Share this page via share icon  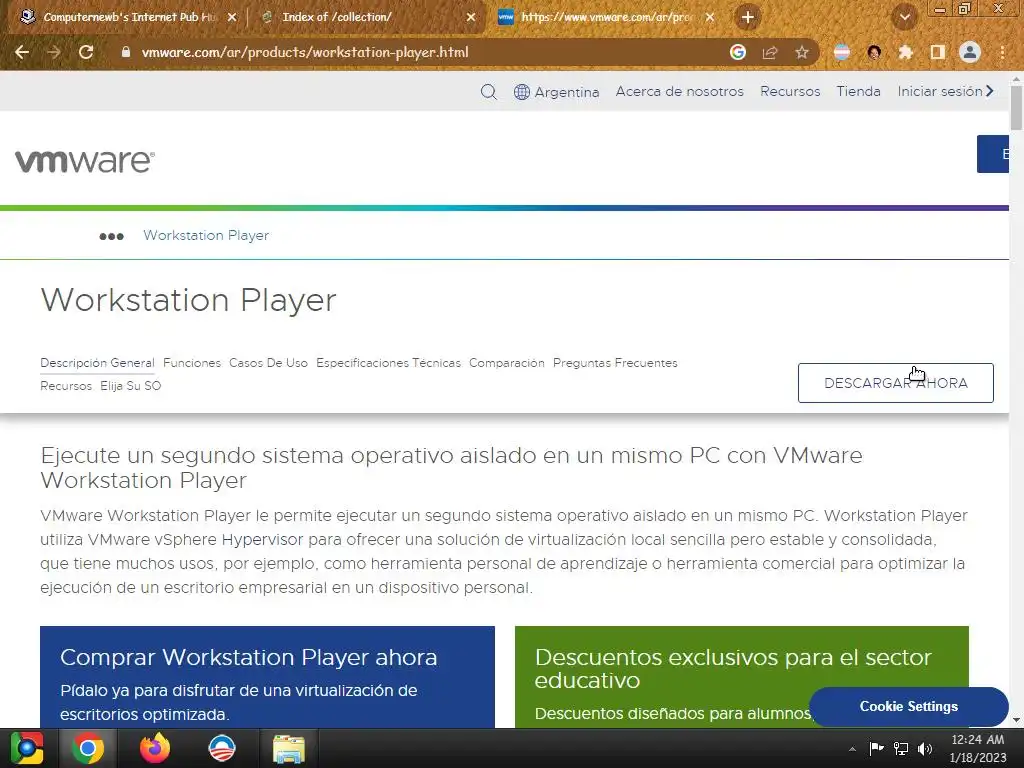pyautogui.click(x=770, y=52)
